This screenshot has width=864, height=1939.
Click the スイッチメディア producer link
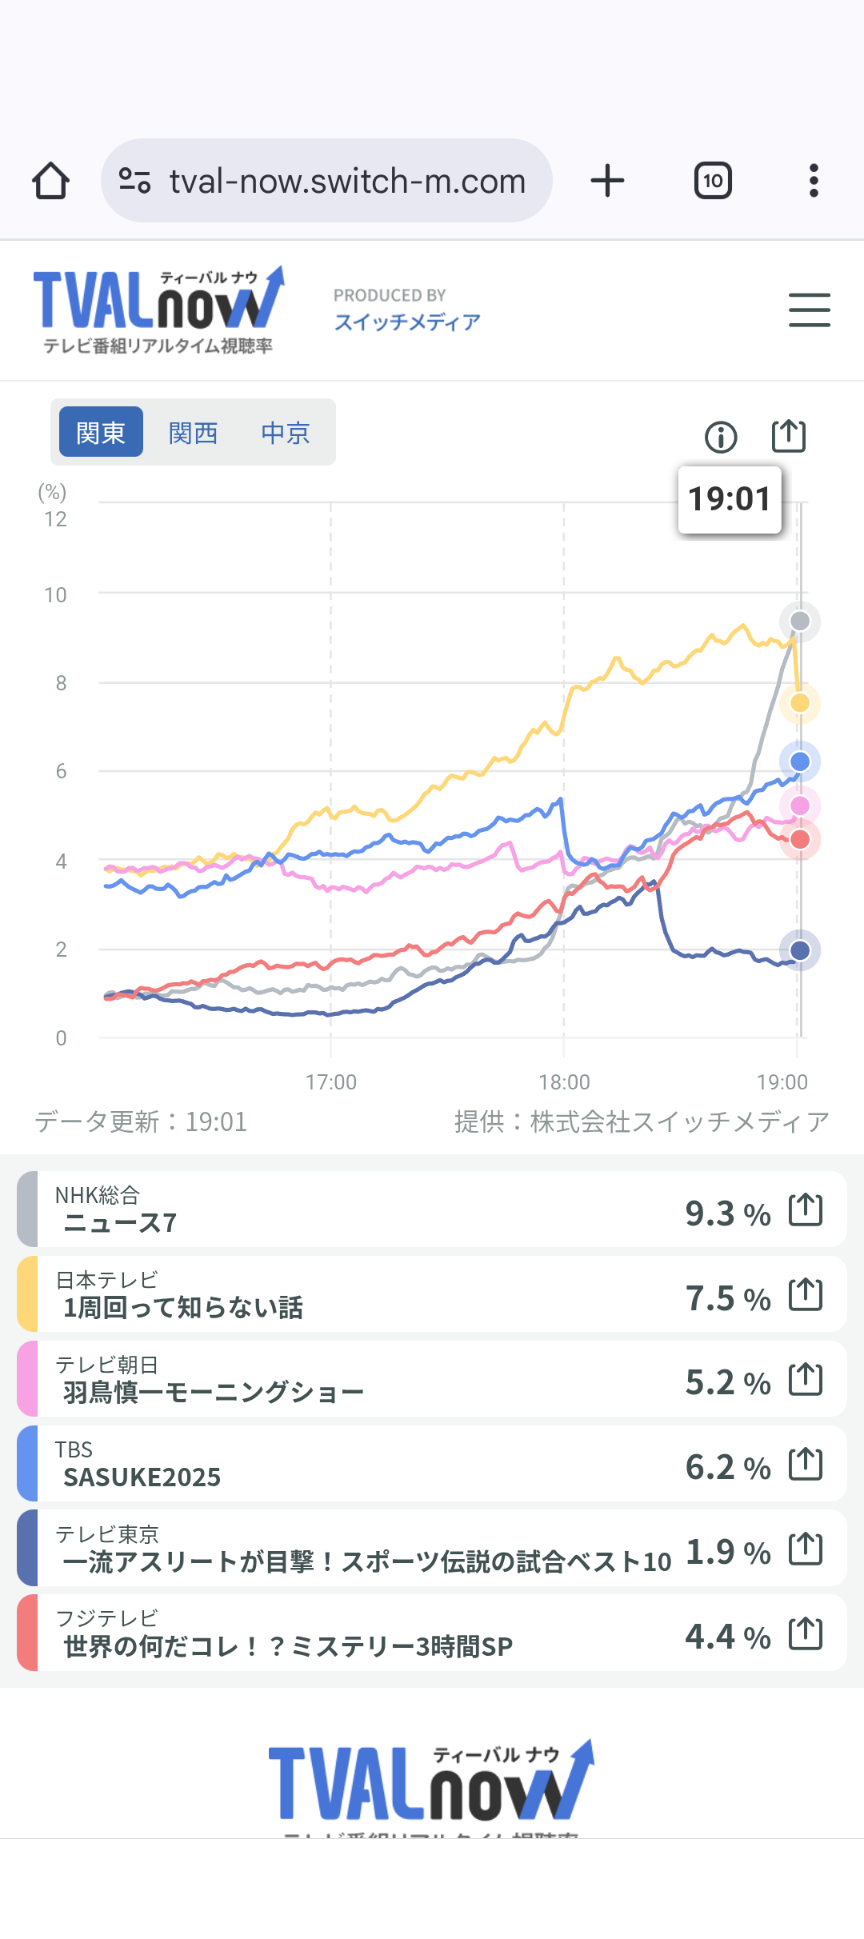tap(407, 322)
